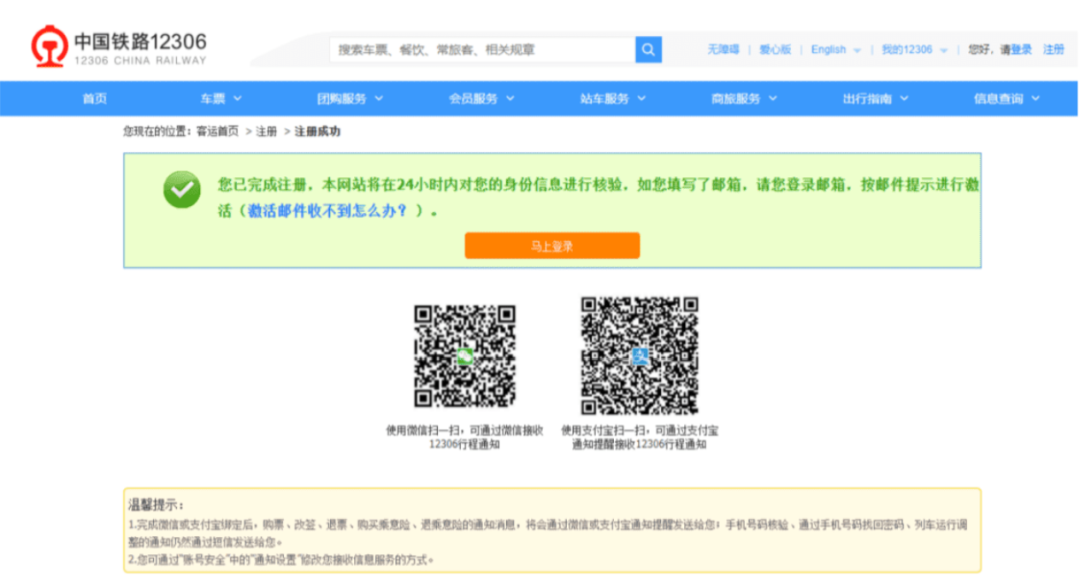Click the green checkmark success icon
This screenshot has width=1080, height=578.
pos(182,189)
